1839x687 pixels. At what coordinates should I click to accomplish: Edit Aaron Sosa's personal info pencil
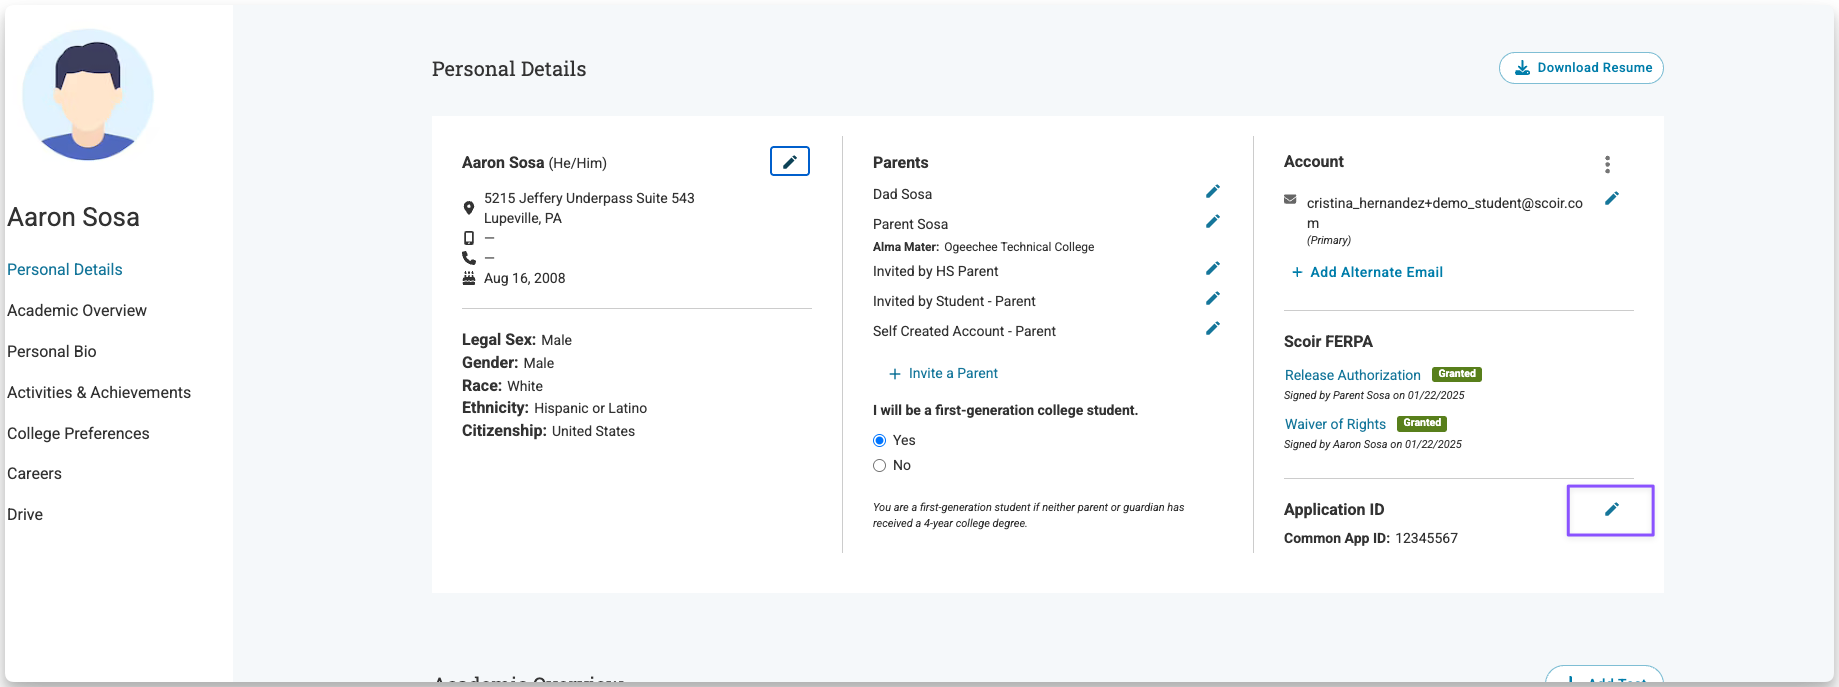789,161
